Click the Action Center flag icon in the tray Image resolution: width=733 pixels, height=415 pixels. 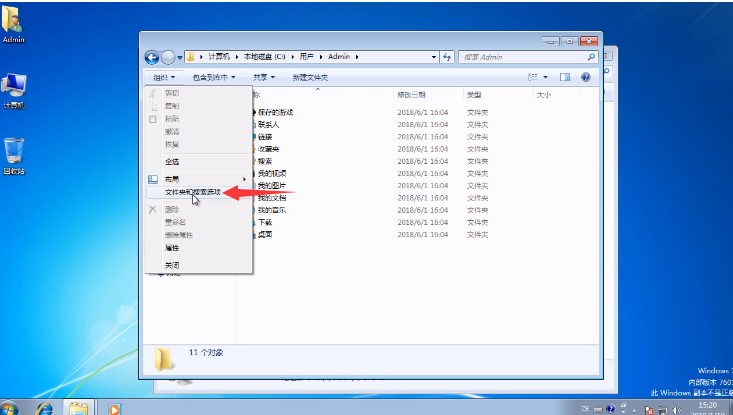(x=649, y=410)
